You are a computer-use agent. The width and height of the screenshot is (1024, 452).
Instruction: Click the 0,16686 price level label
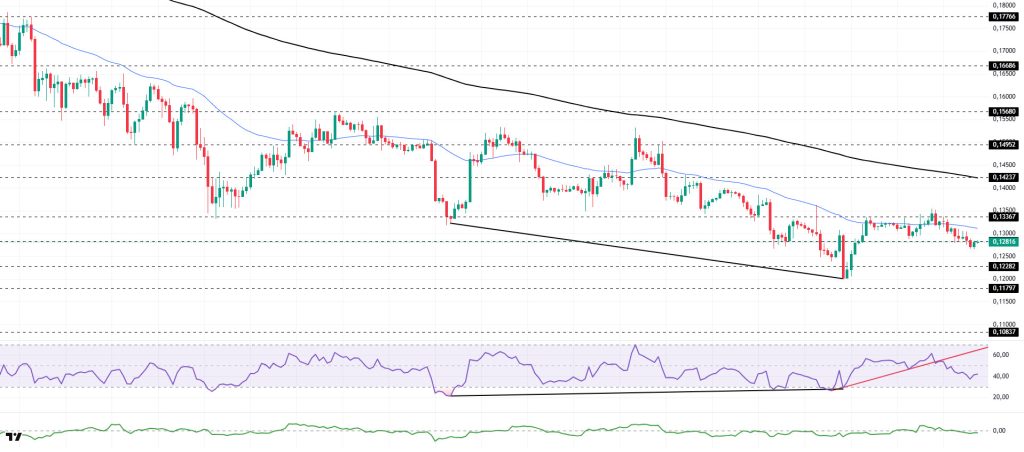(x=1005, y=66)
